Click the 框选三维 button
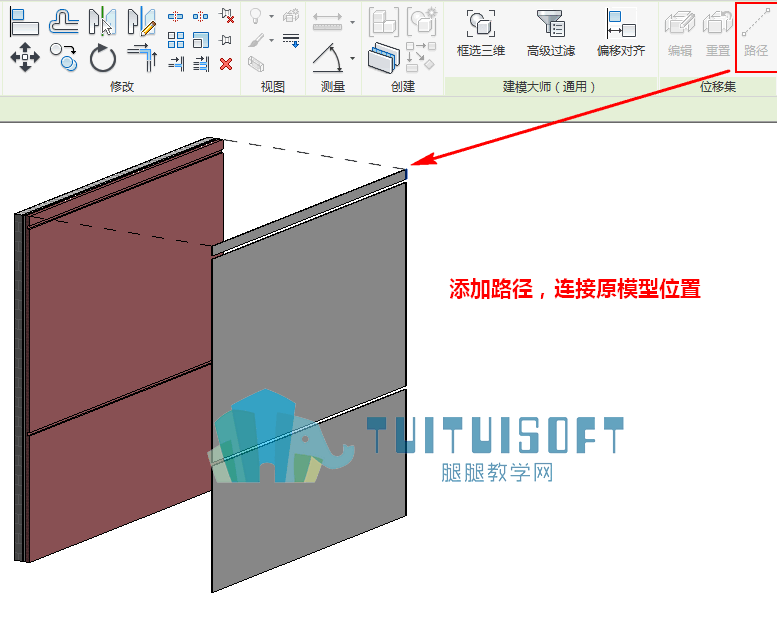The width and height of the screenshot is (777, 636). click(481, 32)
